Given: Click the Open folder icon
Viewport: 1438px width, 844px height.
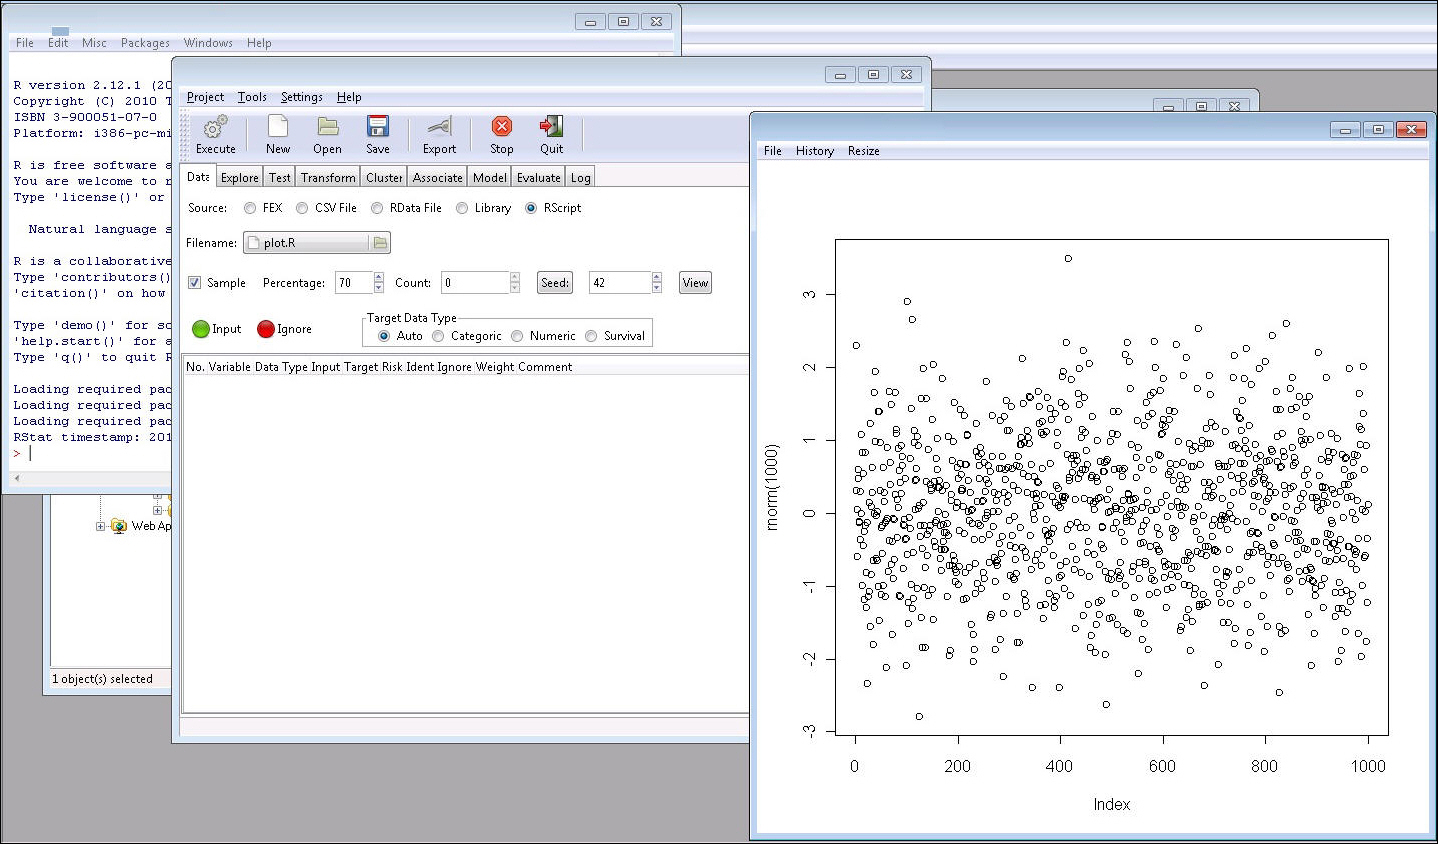Looking at the screenshot, I should coord(328,126).
